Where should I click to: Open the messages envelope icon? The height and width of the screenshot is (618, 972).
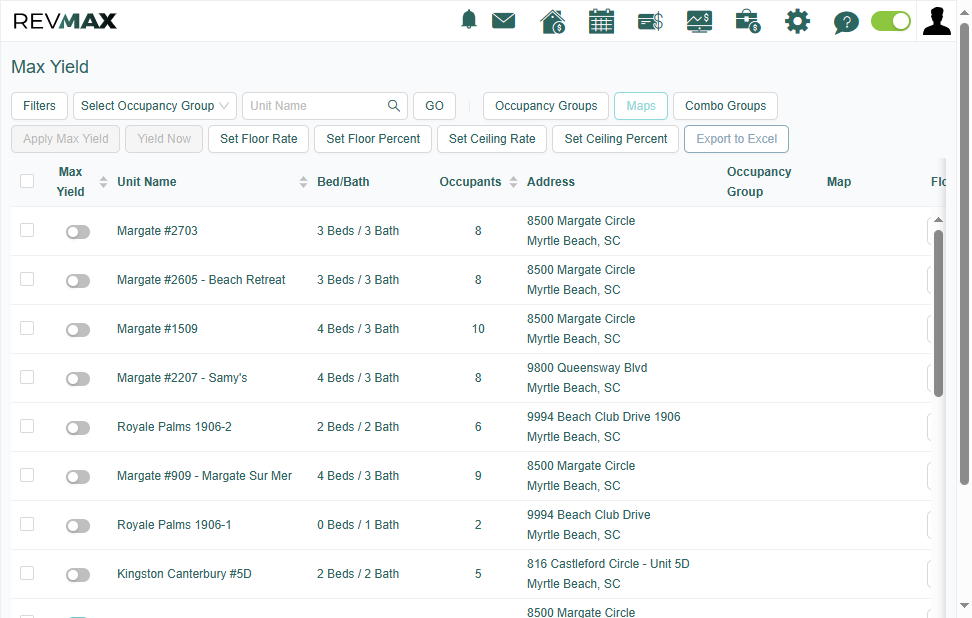click(503, 21)
